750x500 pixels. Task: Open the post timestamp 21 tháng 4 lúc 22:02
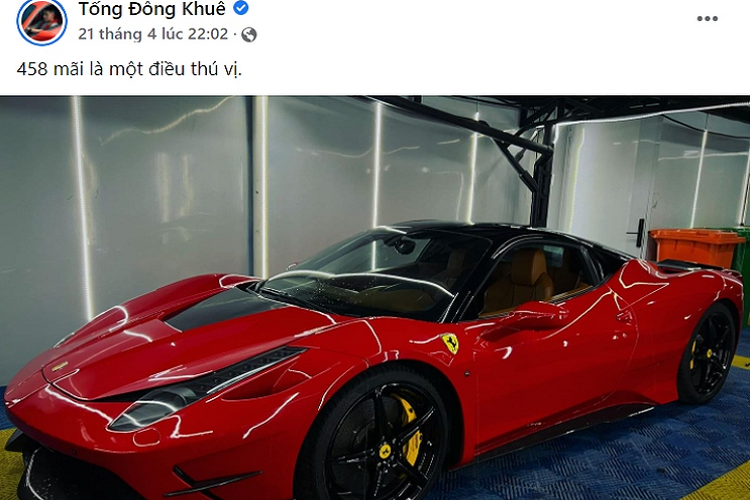click(153, 34)
